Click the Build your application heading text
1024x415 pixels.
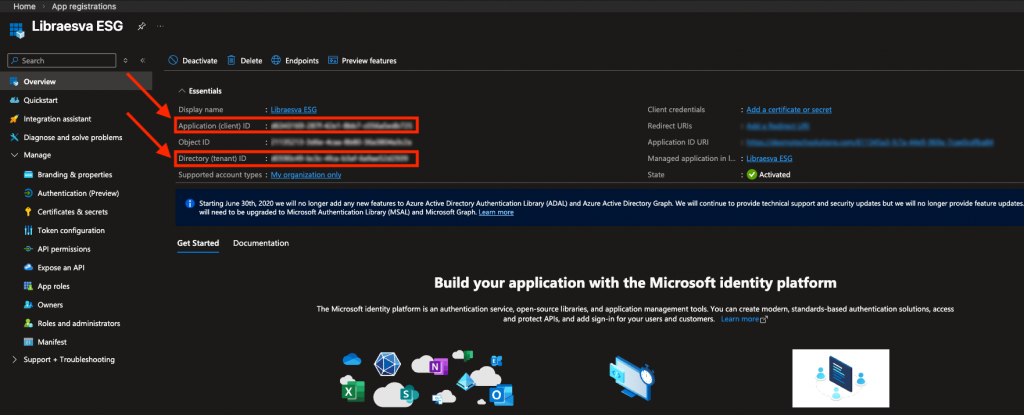pos(635,283)
